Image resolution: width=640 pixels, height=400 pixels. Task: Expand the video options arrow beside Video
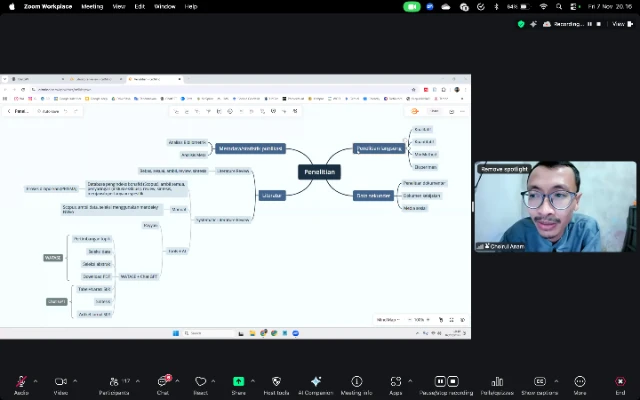click(75, 381)
